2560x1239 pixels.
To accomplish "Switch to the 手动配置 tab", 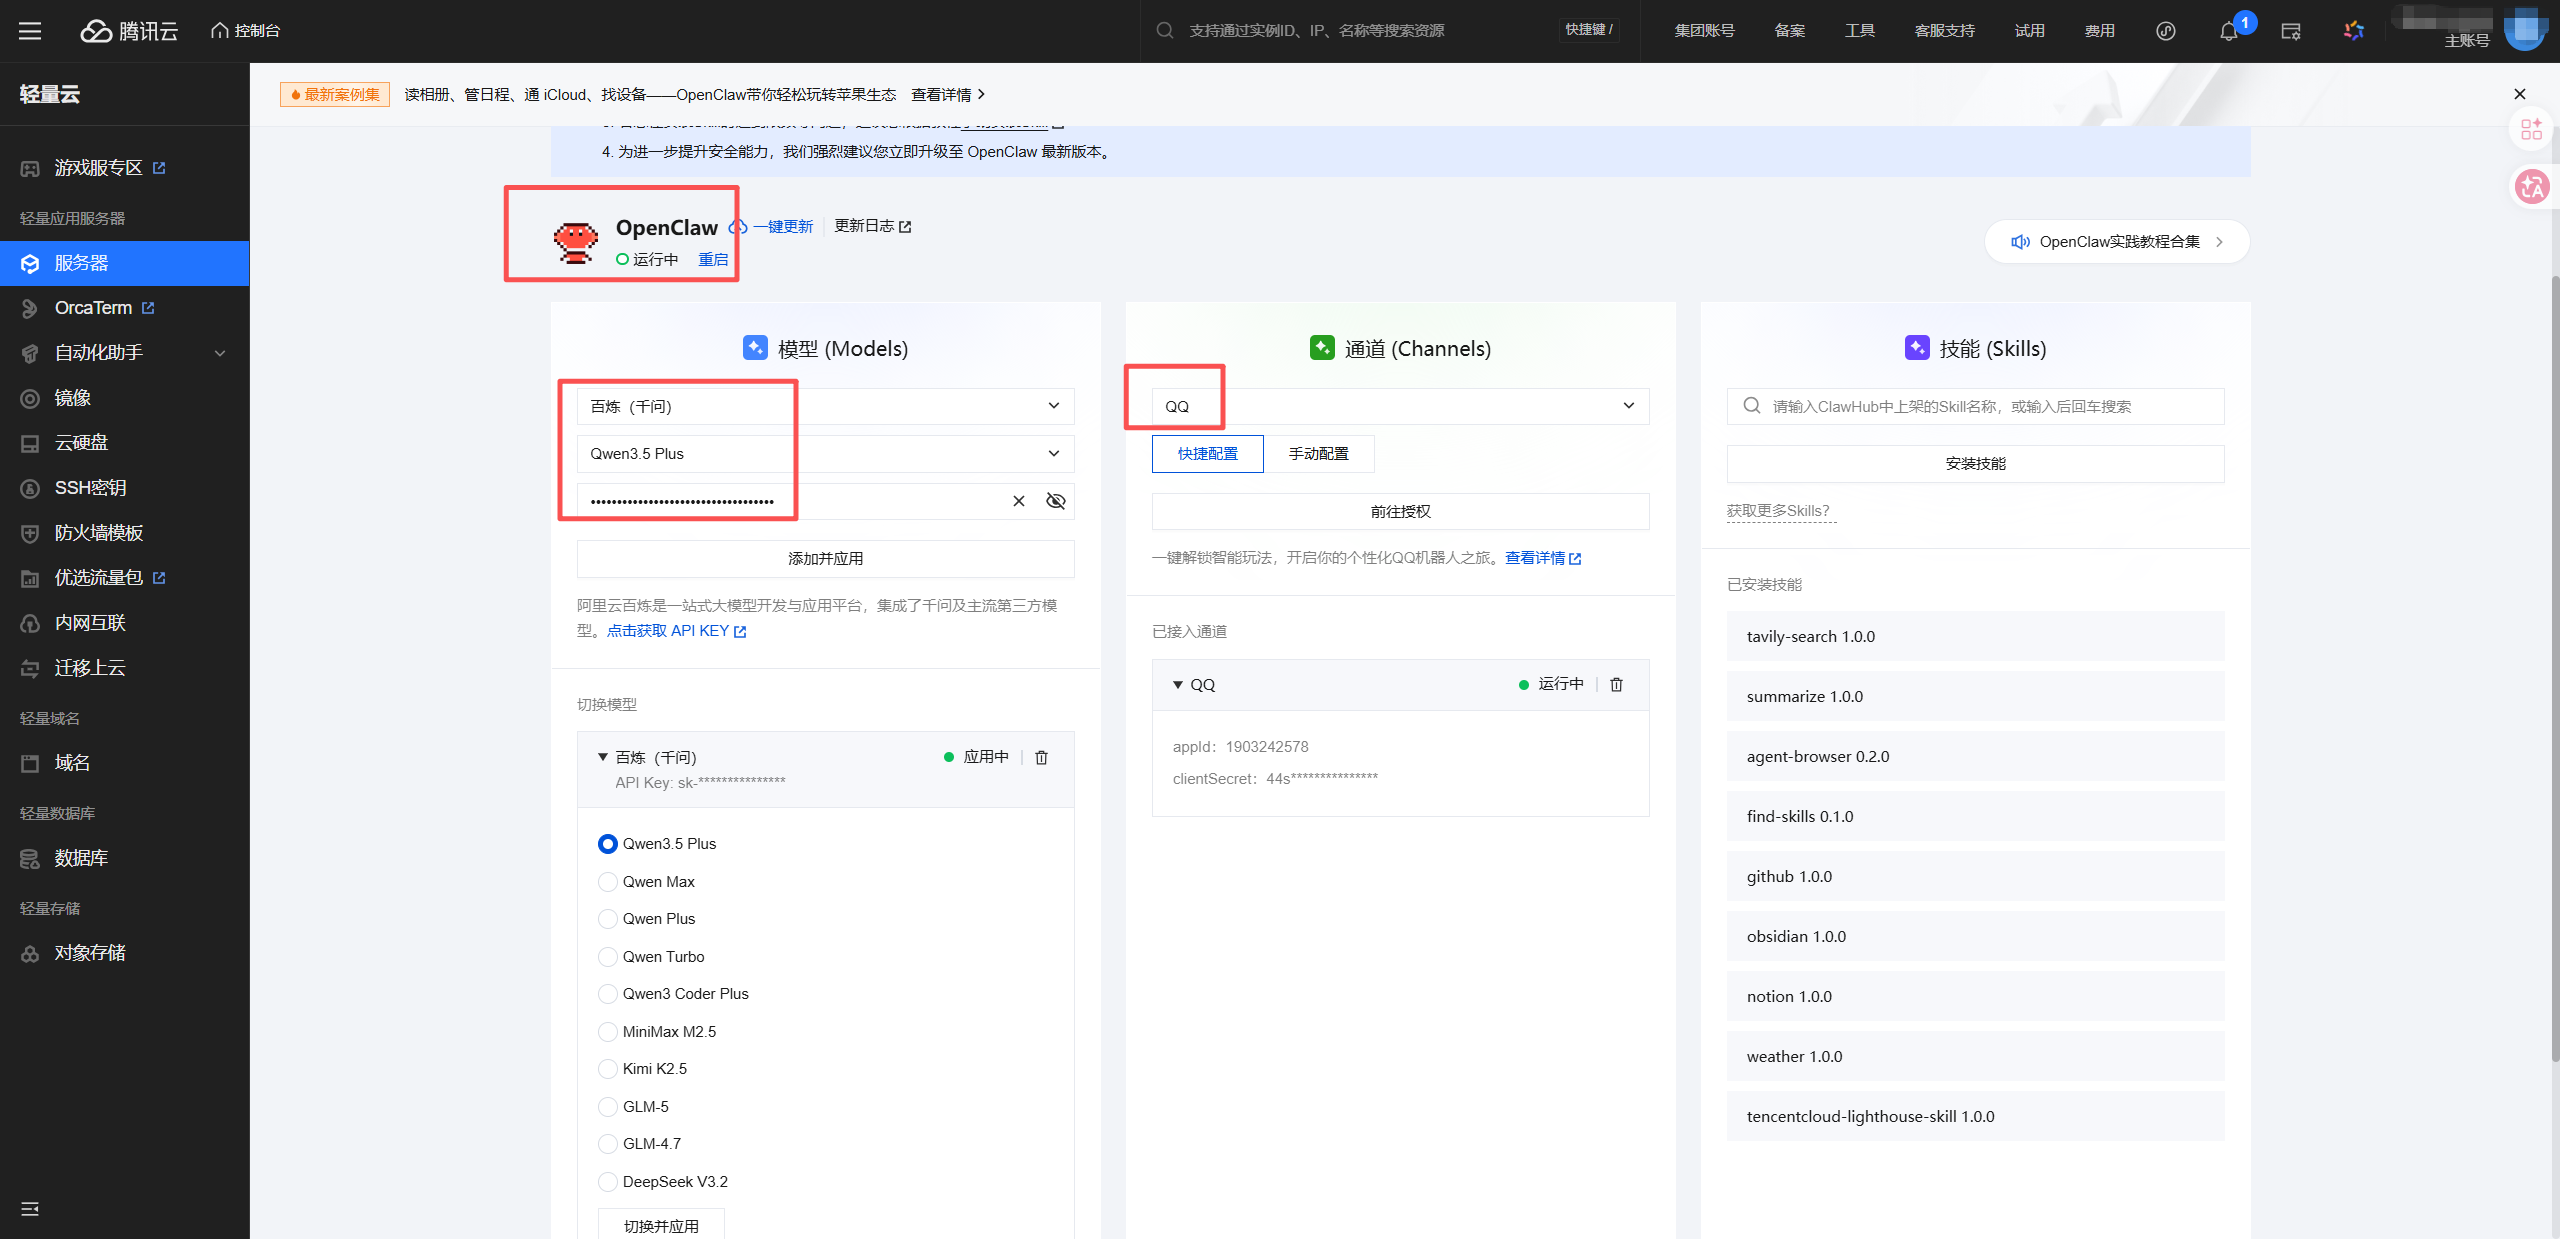I will (1318, 454).
